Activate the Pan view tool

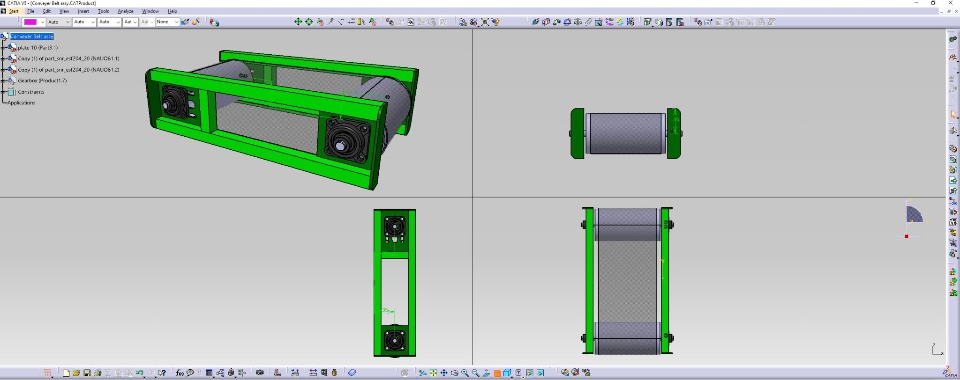444,372
